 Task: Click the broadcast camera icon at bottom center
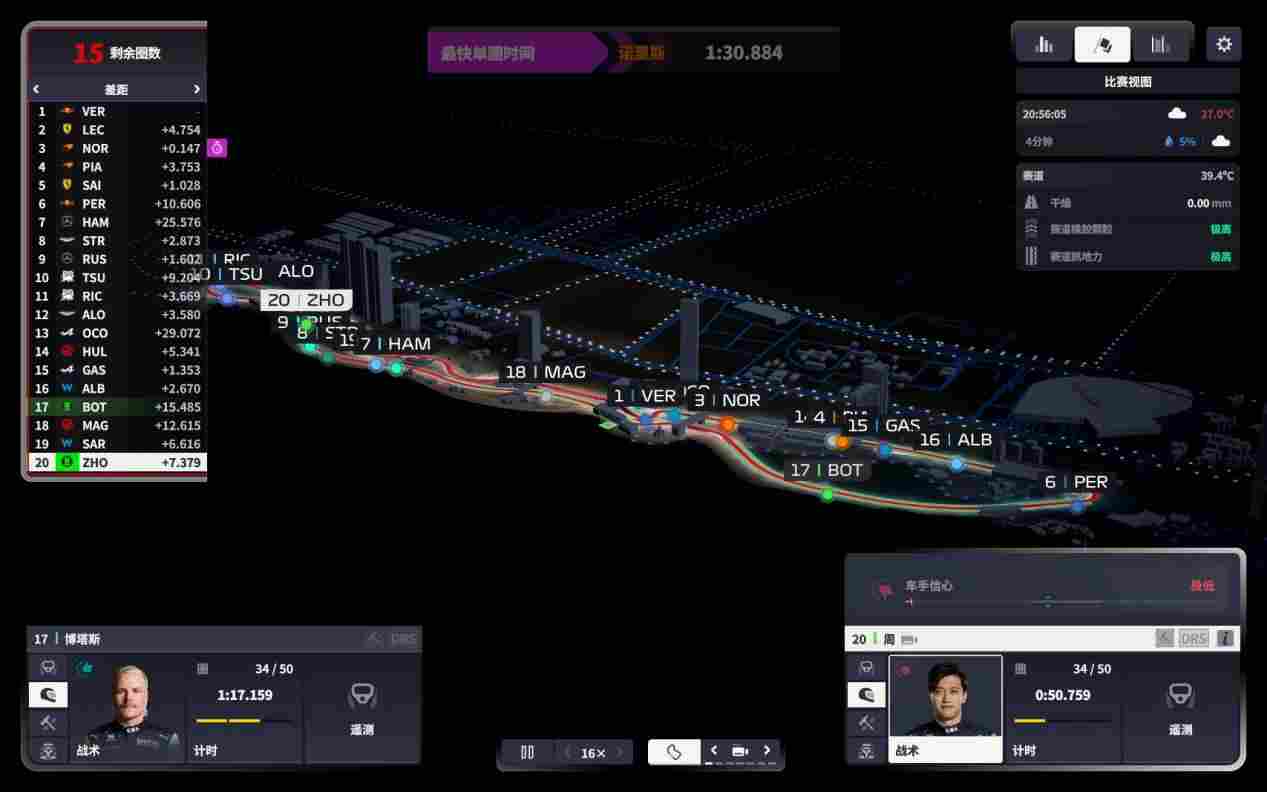click(740, 751)
